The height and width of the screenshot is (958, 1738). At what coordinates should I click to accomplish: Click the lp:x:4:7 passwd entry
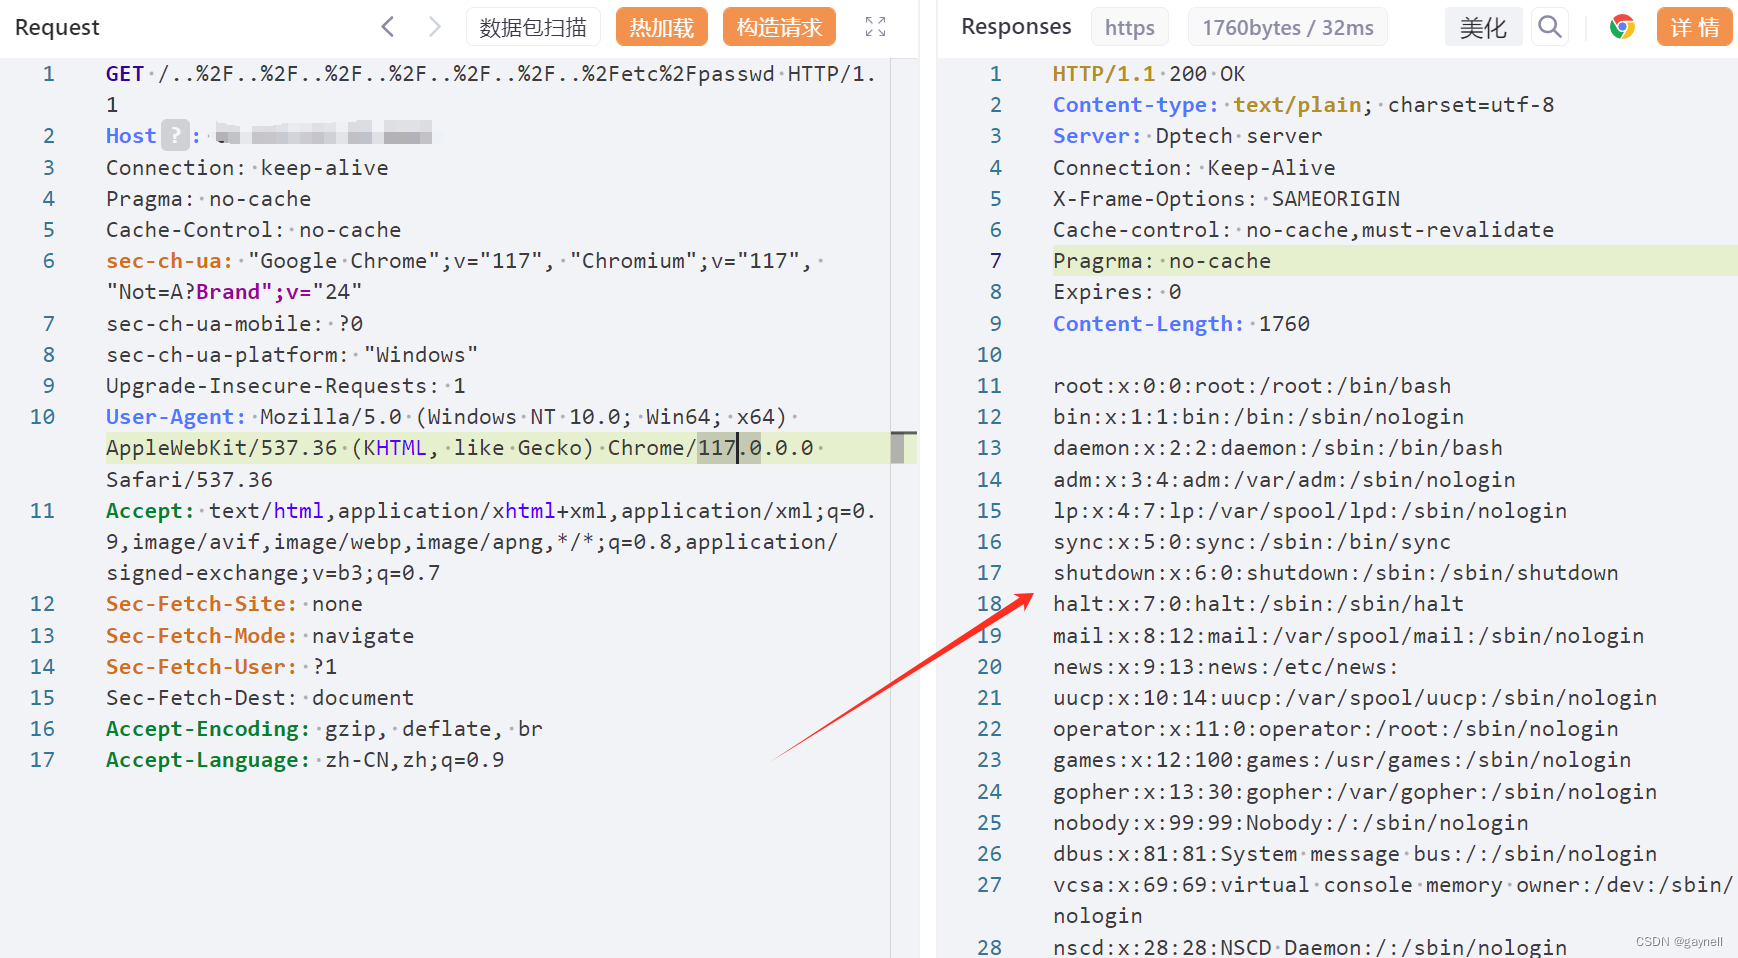click(x=1310, y=510)
